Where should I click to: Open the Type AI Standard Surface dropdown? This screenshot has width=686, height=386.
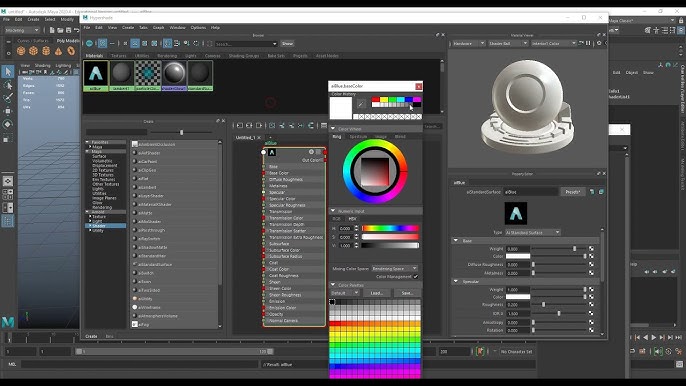click(x=532, y=232)
